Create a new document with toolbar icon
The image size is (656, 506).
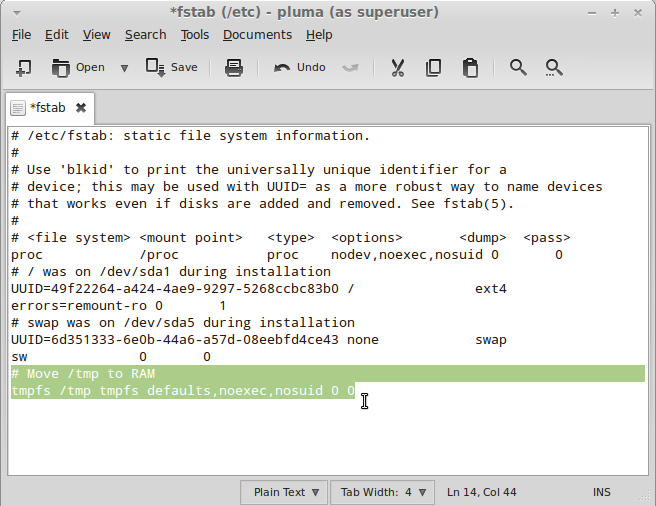23,67
